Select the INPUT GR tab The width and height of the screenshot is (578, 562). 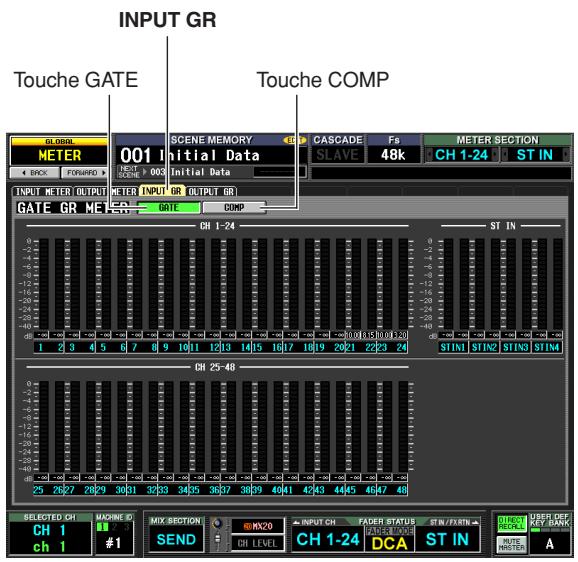pos(162,191)
